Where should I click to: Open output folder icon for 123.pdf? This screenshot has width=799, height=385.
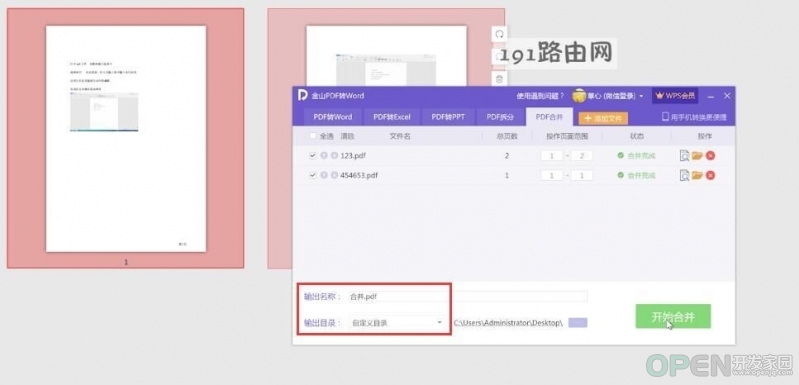coord(698,155)
